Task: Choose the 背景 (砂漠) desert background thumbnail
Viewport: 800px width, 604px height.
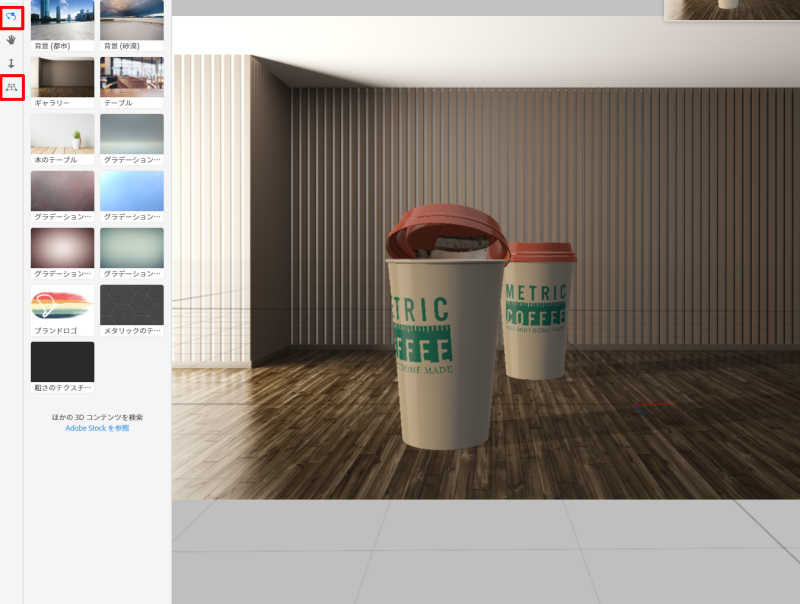Action: point(131,20)
